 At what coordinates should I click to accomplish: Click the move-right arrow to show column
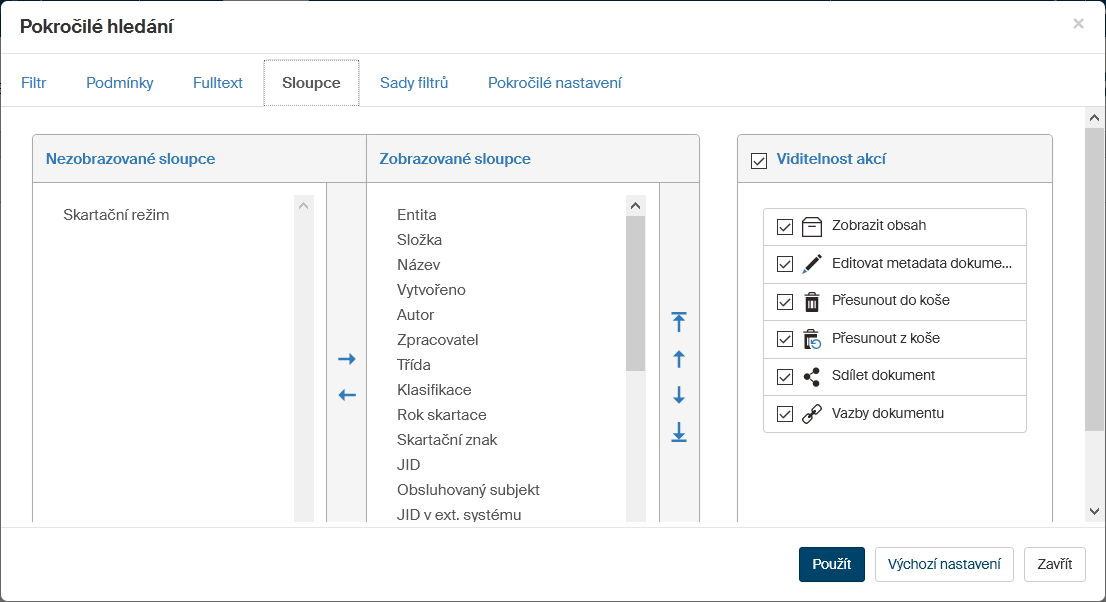(347, 359)
